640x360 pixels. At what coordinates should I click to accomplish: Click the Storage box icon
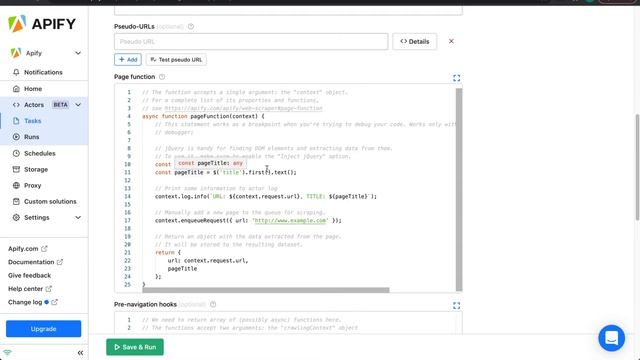click(x=16, y=169)
